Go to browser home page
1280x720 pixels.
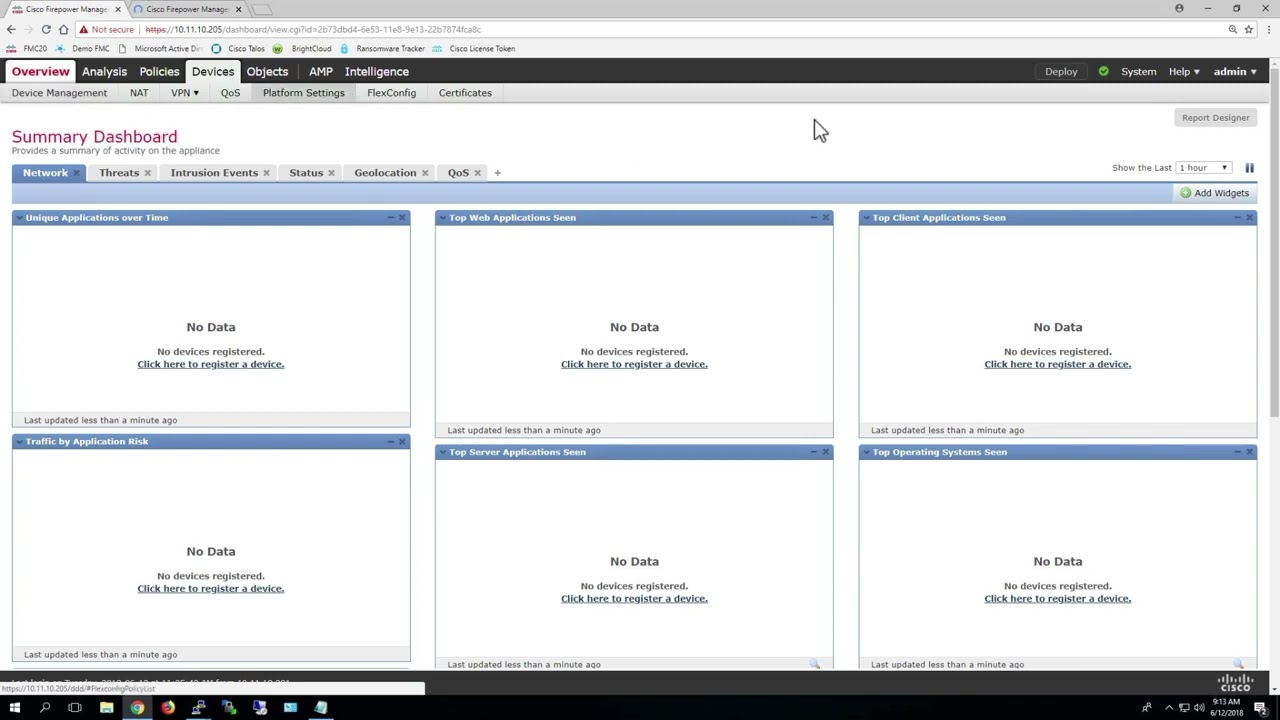tap(63, 29)
